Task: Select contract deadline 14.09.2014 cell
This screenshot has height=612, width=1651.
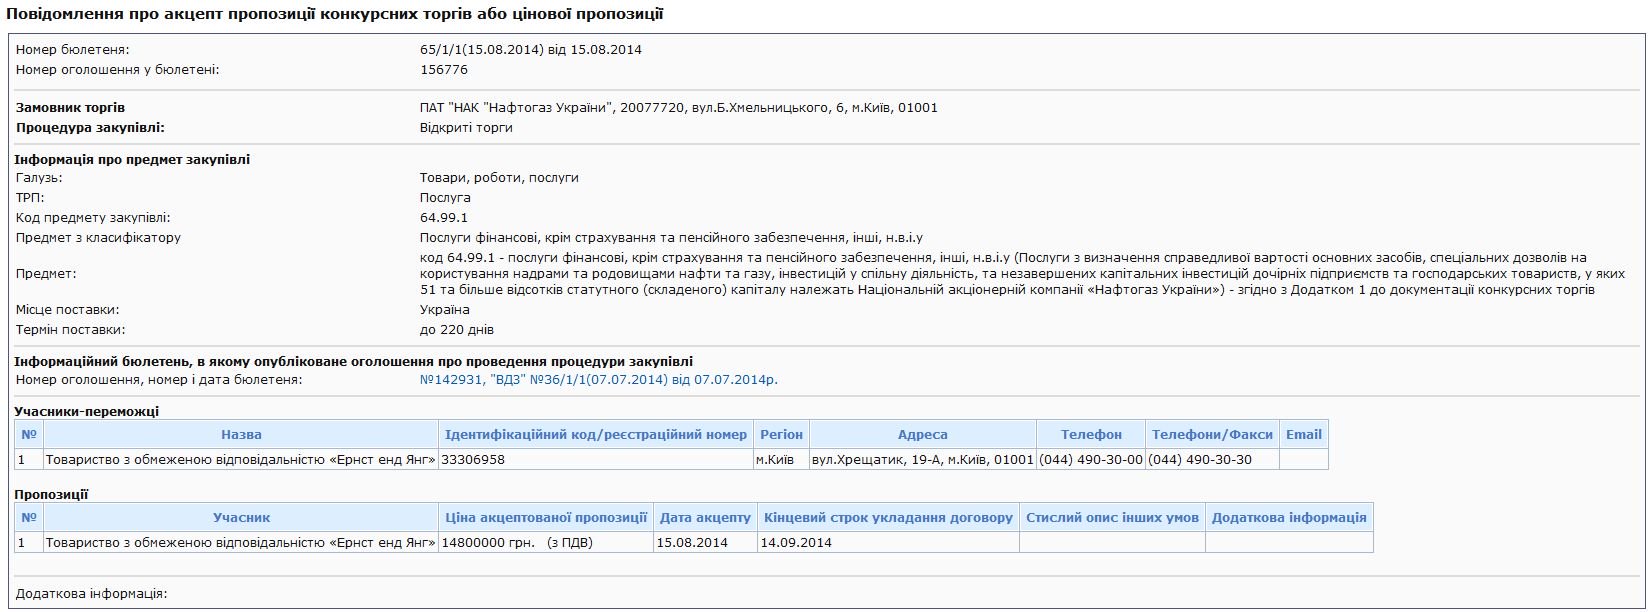Action: (x=888, y=542)
